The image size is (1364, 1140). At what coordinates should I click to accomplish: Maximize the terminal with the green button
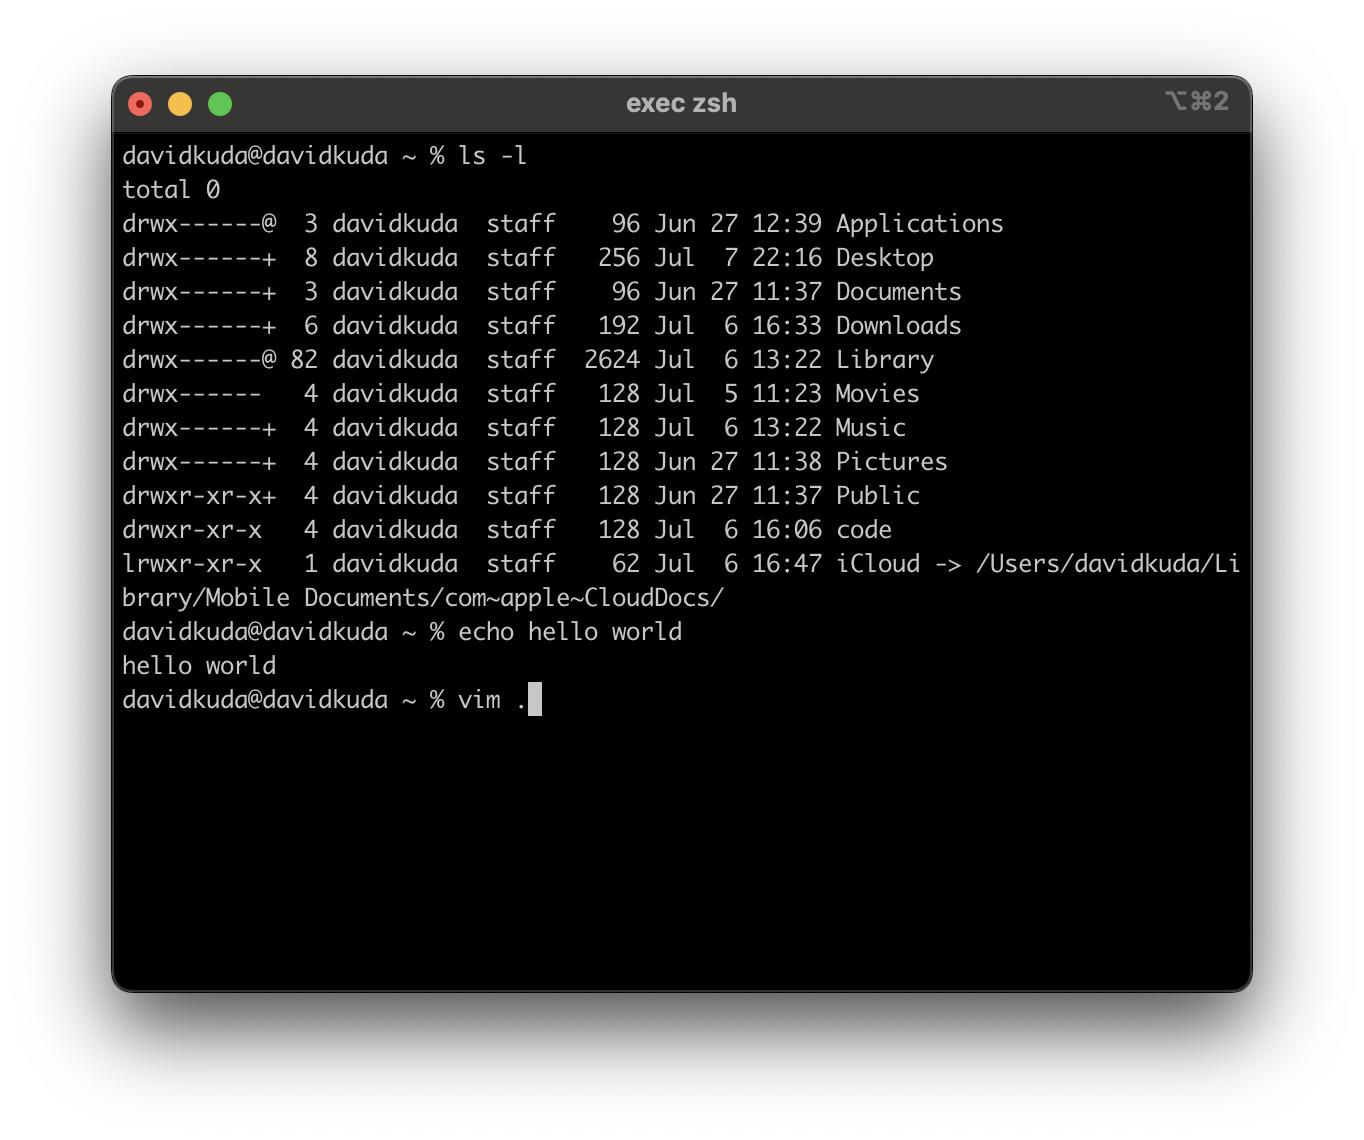(220, 104)
